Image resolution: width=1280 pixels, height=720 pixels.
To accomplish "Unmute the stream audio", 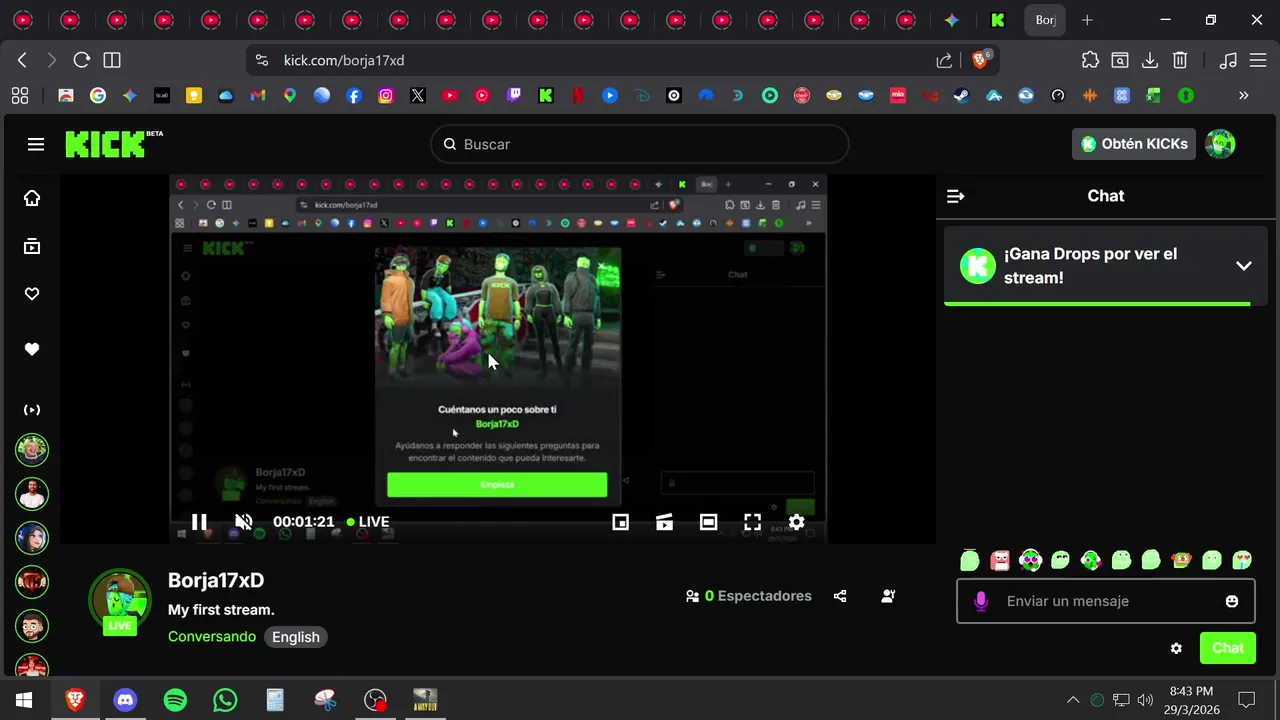I will (243, 522).
